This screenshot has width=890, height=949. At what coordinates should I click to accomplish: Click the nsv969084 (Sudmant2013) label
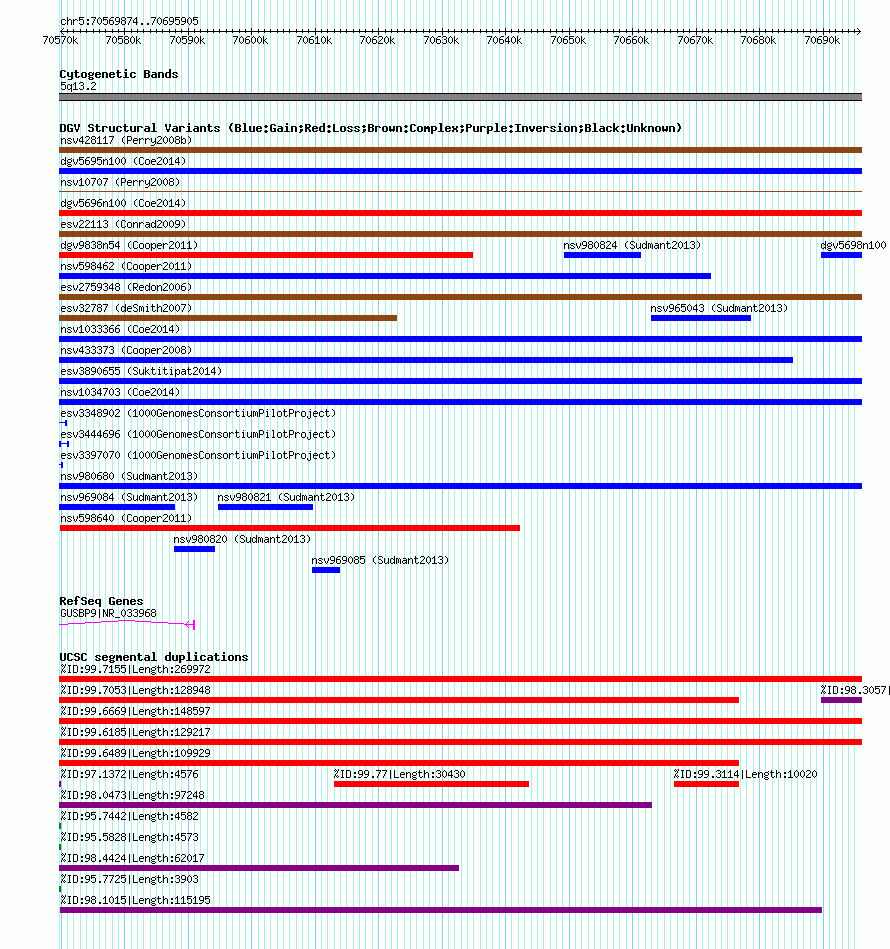coord(129,497)
